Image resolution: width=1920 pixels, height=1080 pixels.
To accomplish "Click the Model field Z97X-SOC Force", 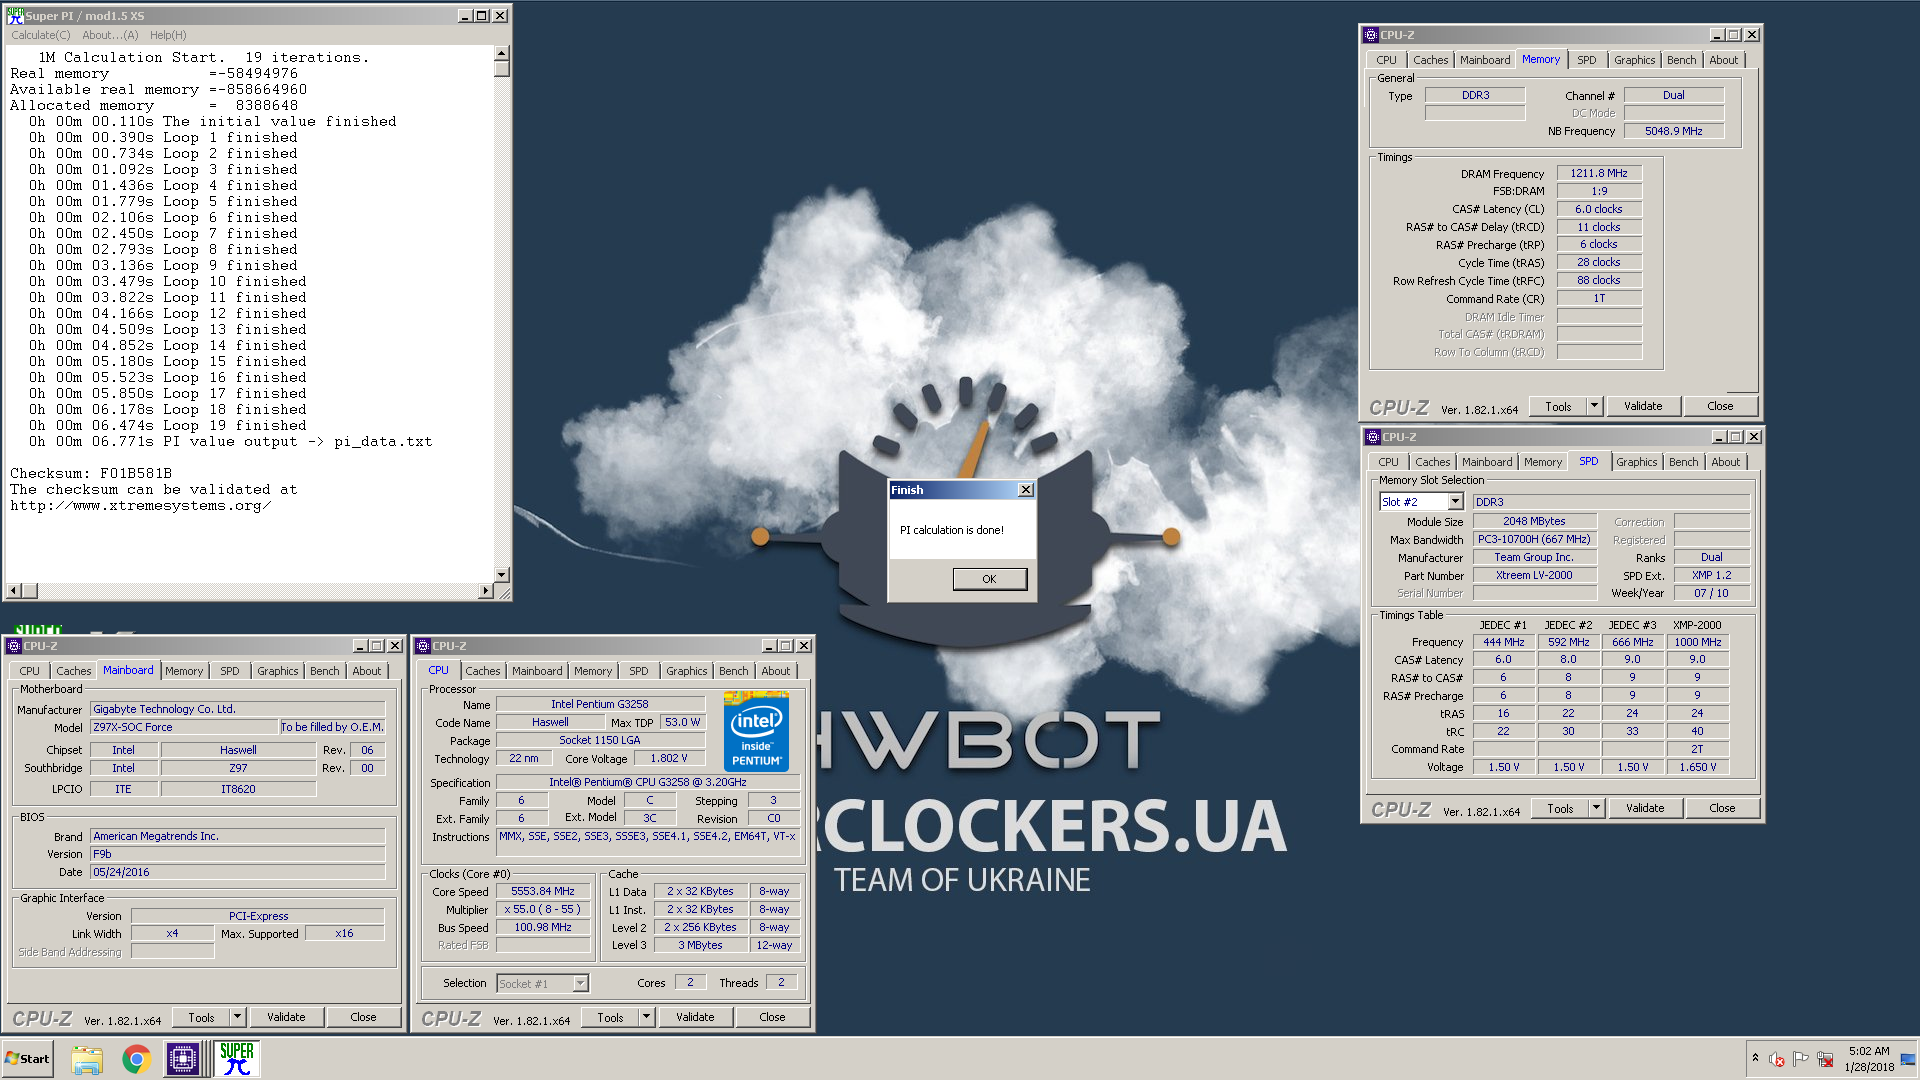I will click(x=183, y=727).
